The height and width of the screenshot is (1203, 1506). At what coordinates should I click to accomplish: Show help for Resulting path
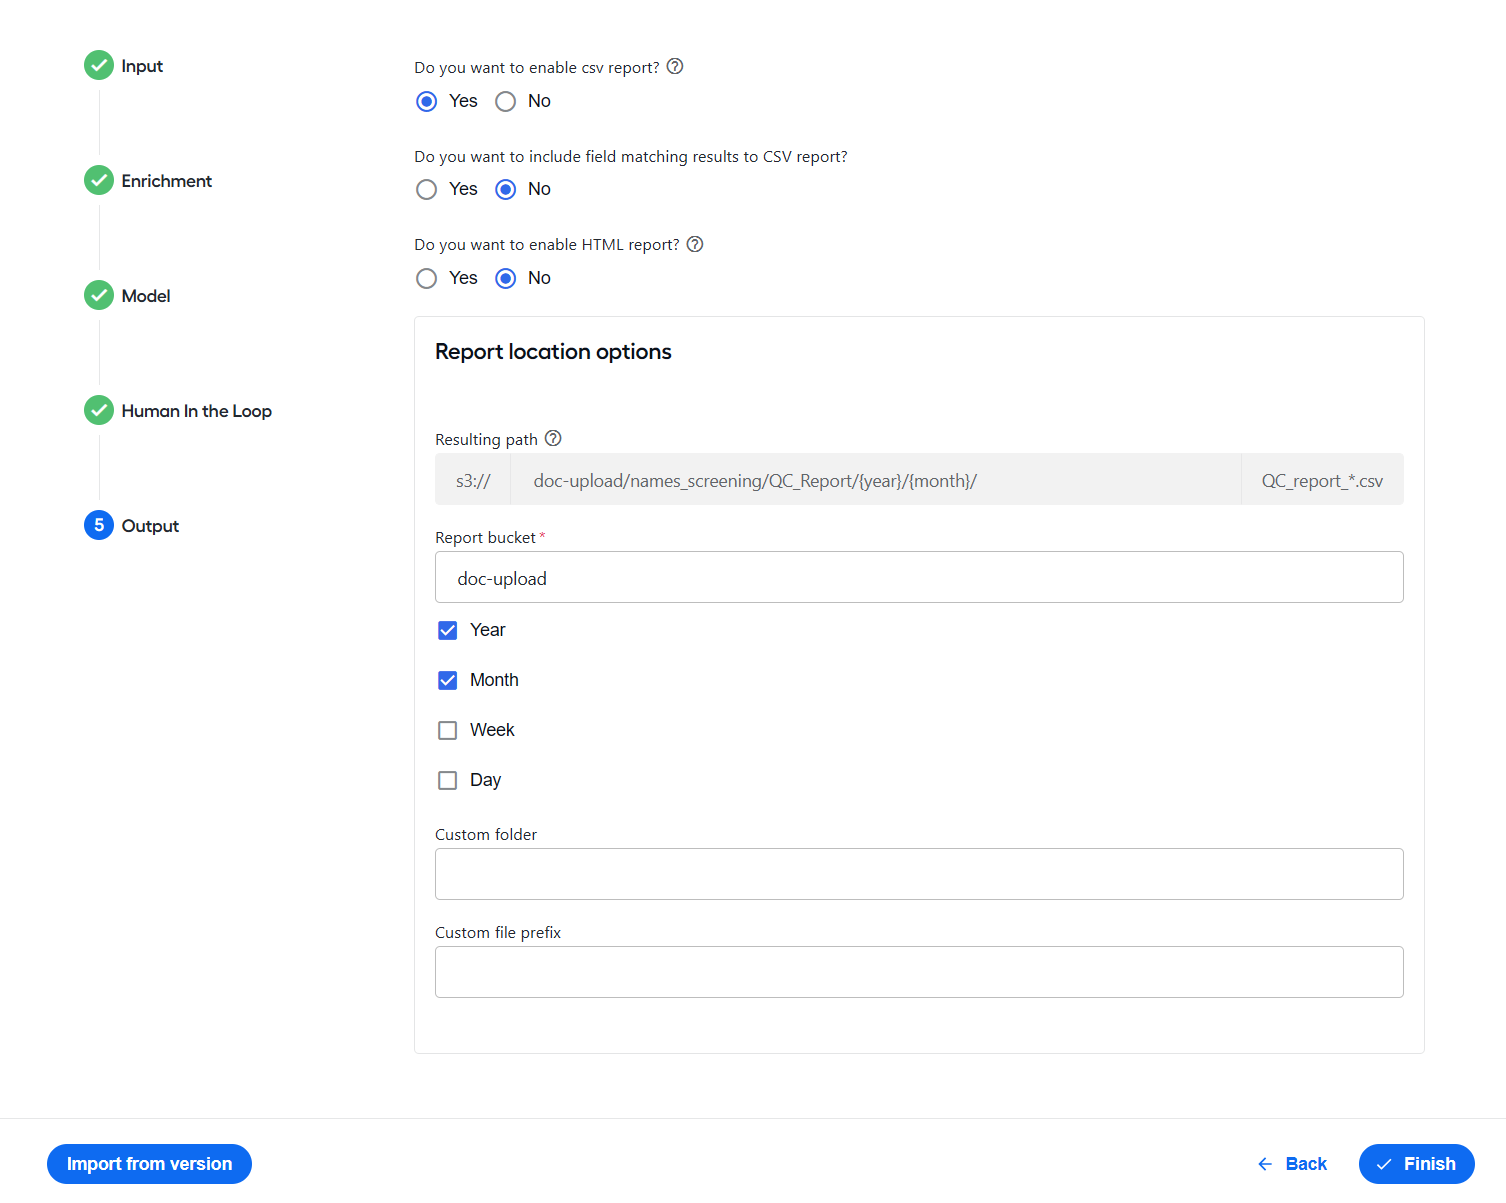pyautogui.click(x=553, y=439)
